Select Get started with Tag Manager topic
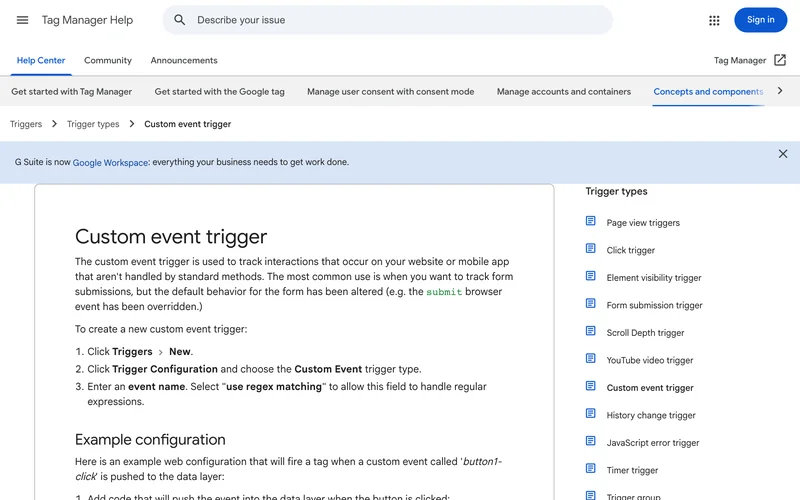Viewport: 800px width, 500px height. [x=71, y=92]
